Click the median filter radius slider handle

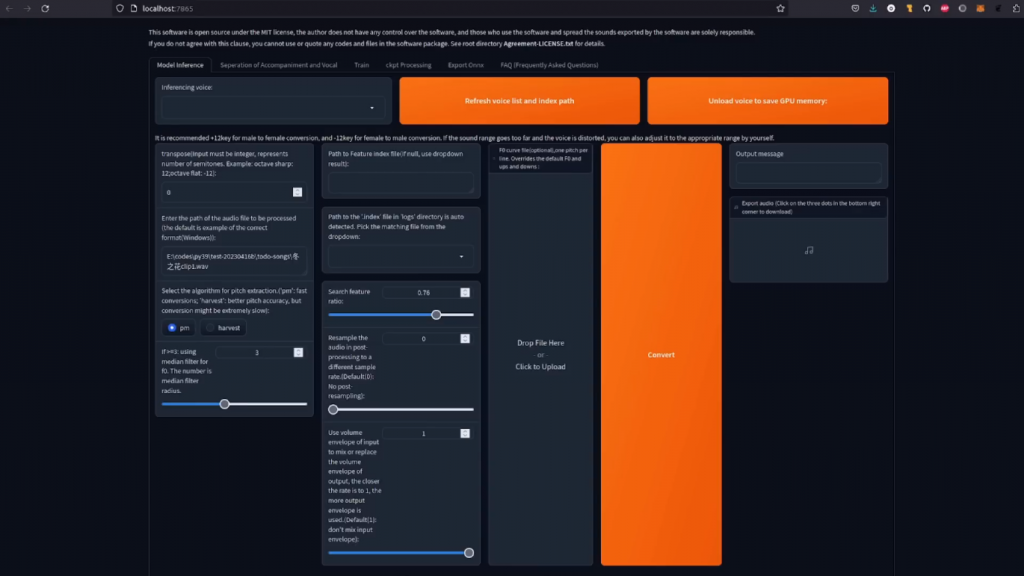coord(225,404)
